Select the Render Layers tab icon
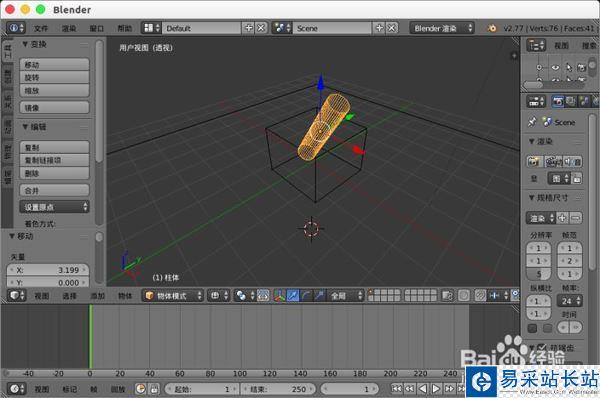The height and width of the screenshot is (398, 600). click(571, 101)
